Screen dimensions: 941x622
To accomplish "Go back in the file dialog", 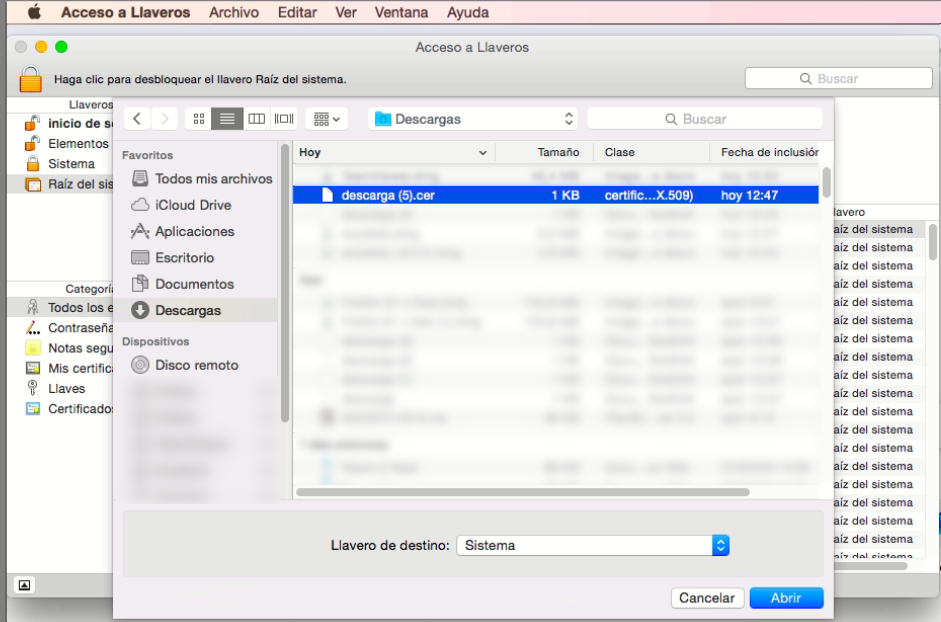I will click(x=137, y=119).
